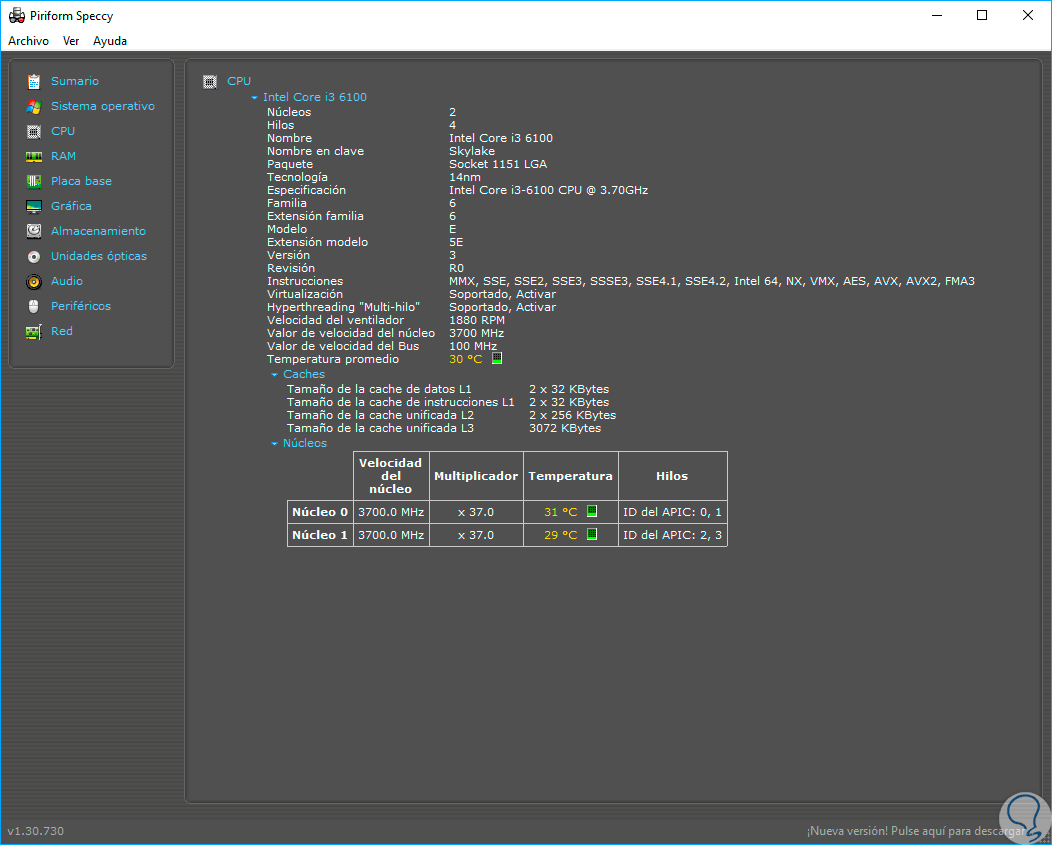The width and height of the screenshot is (1052, 845).
Task: Go to the CPU section in sidebar
Action: click(x=63, y=131)
